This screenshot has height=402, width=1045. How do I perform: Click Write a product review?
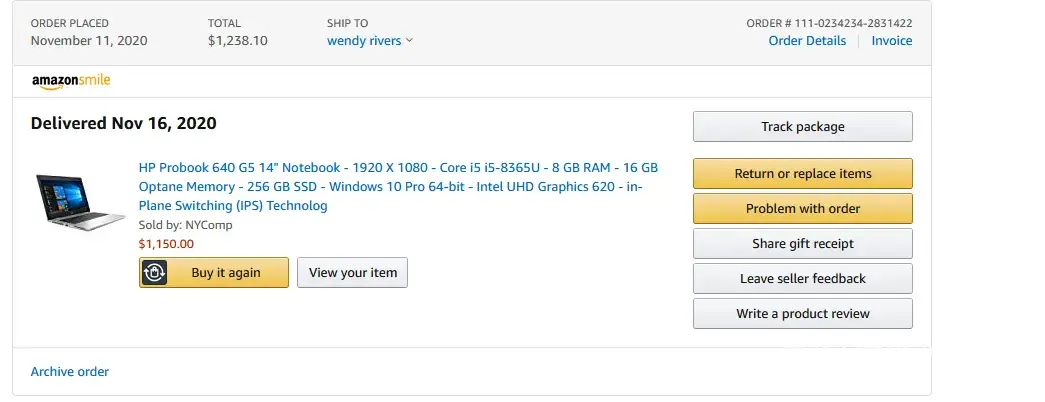click(802, 314)
